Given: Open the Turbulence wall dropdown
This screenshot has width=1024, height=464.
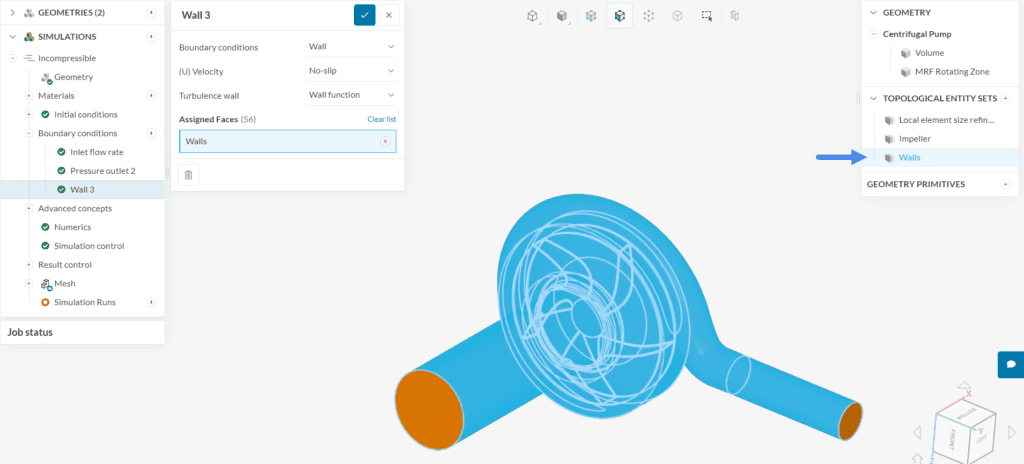Looking at the screenshot, I should pyautogui.click(x=352, y=95).
